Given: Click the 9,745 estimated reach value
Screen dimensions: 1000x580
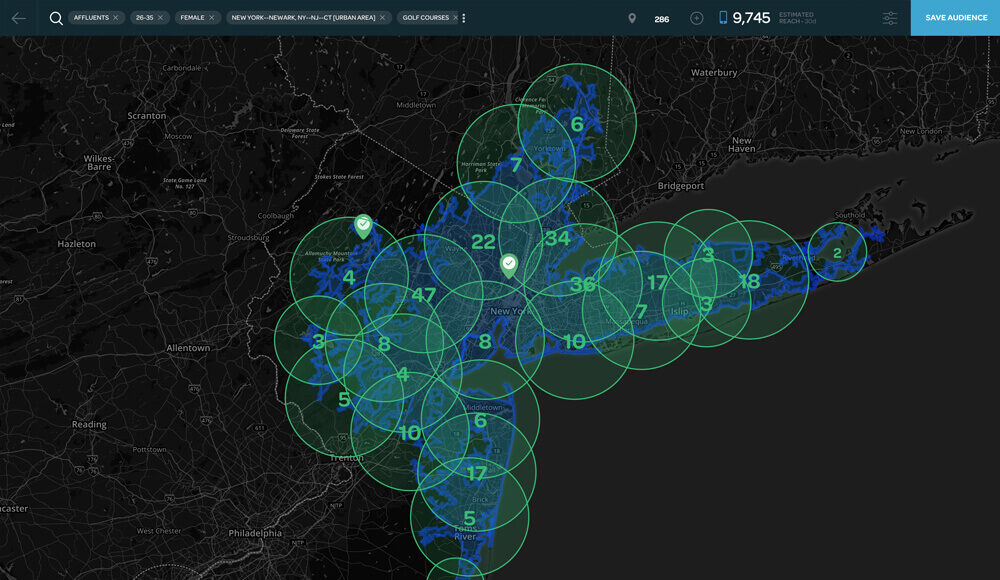Looking at the screenshot, I should (x=751, y=18).
